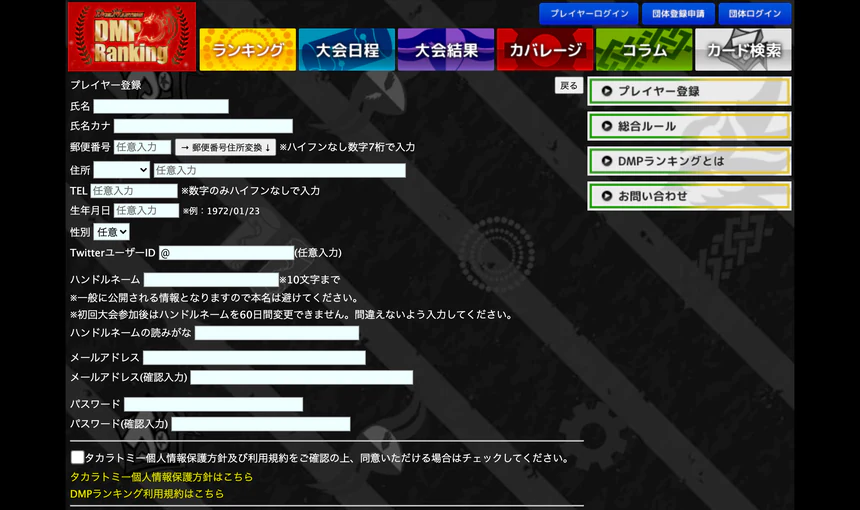Open the 大会日程 navigation tab
The height and width of the screenshot is (510, 860).
click(347, 49)
